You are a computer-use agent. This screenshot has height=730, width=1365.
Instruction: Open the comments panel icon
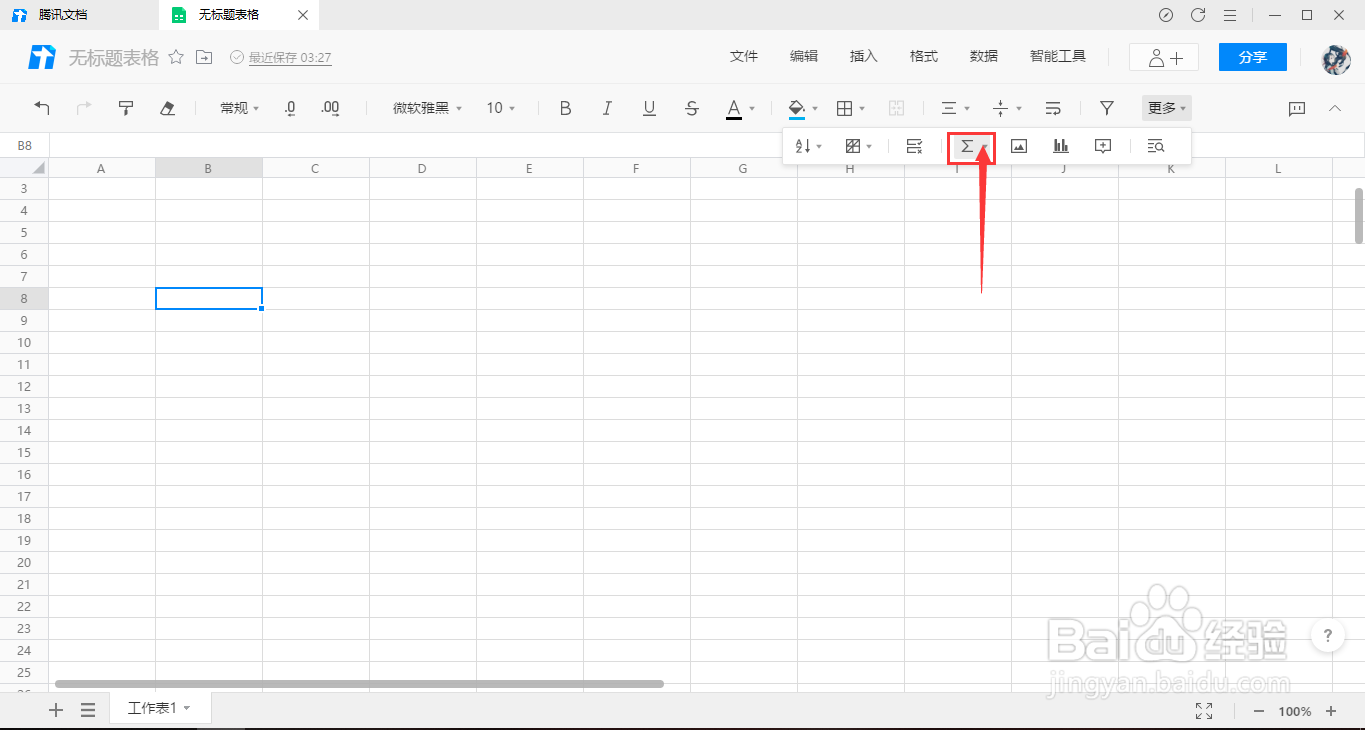(1297, 108)
